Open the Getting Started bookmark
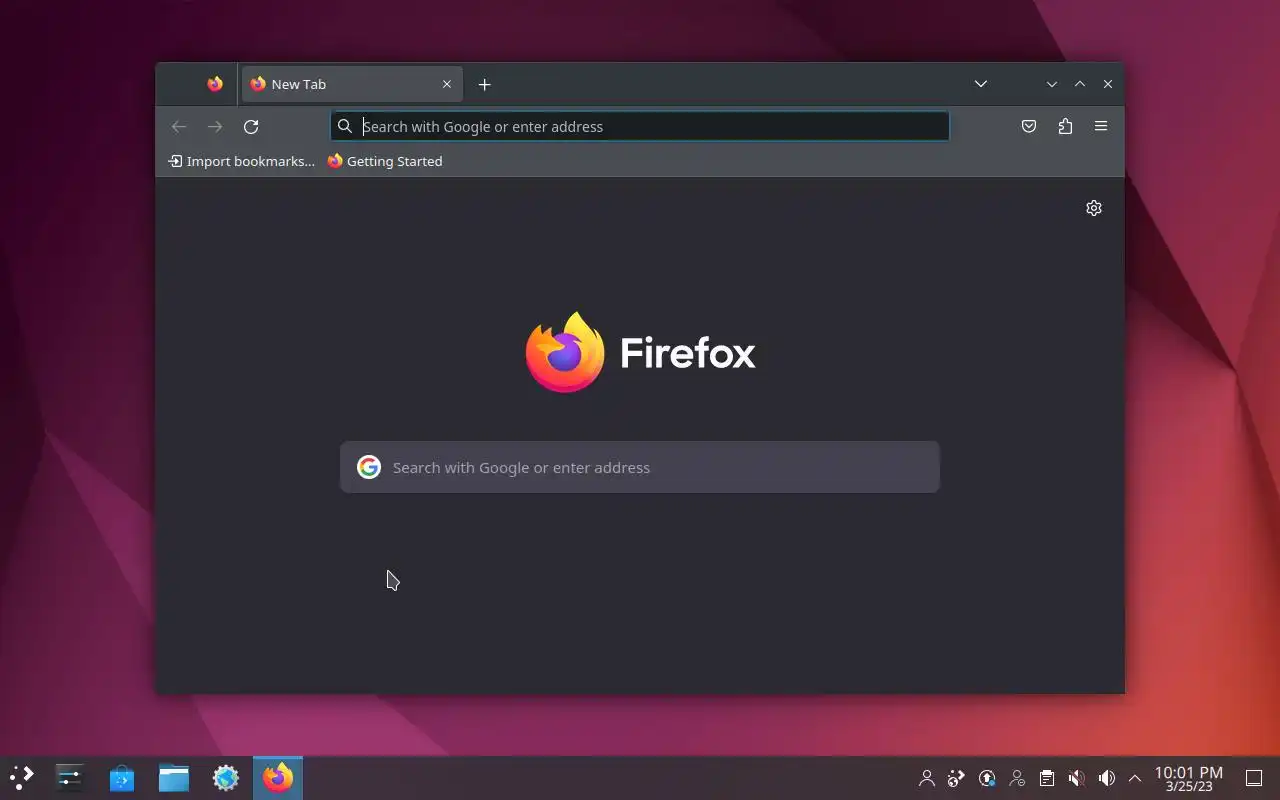 tap(385, 161)
